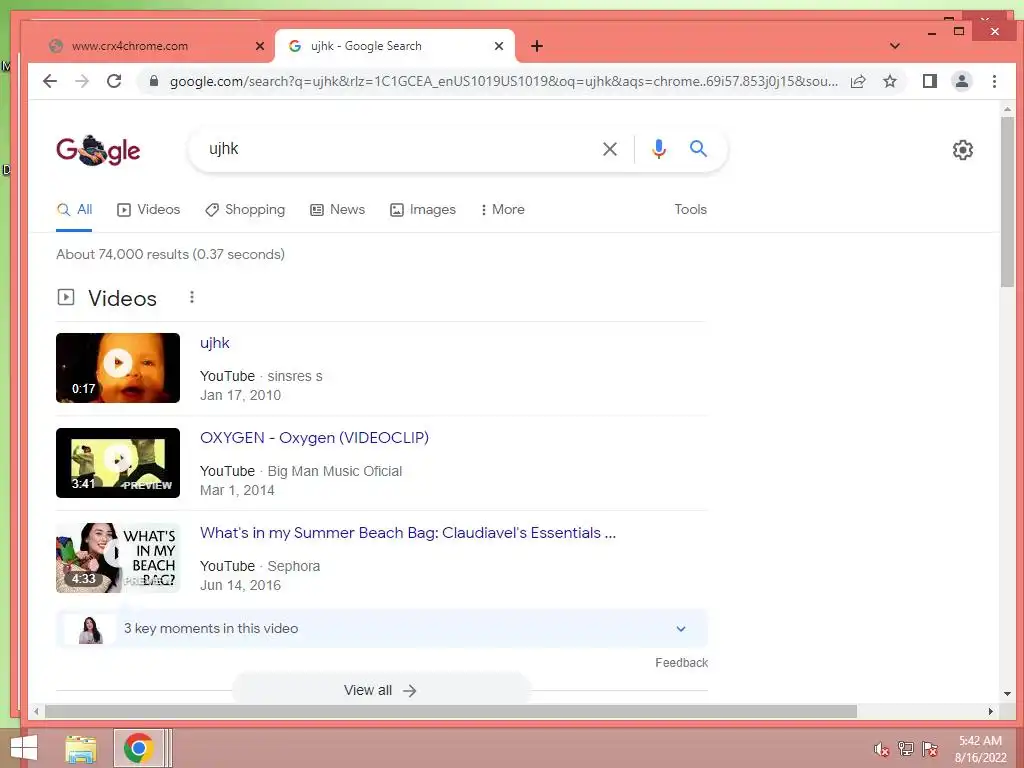The height and width of the screenshot is (768, 1024).
Task: Reload the Google search page
Action: pyautogui.click(x=114, y=81)
